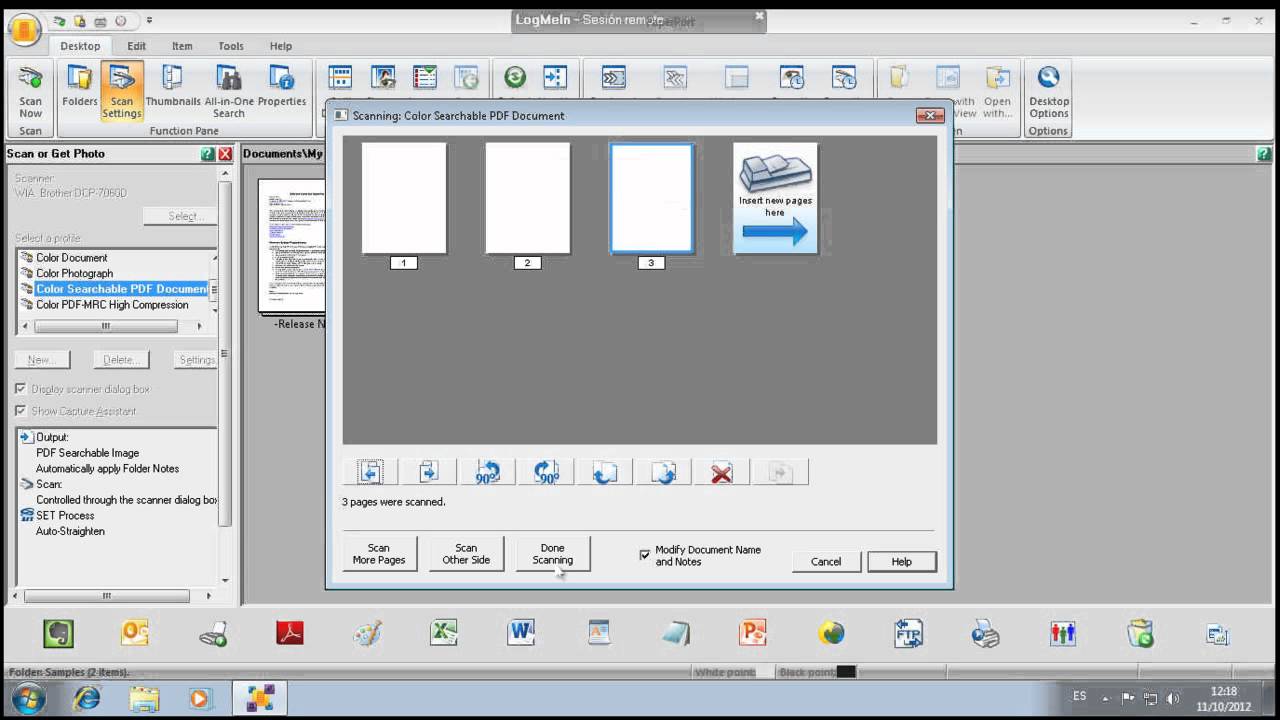
Task: Open Desktop Options
Action: pos(1048,90)
